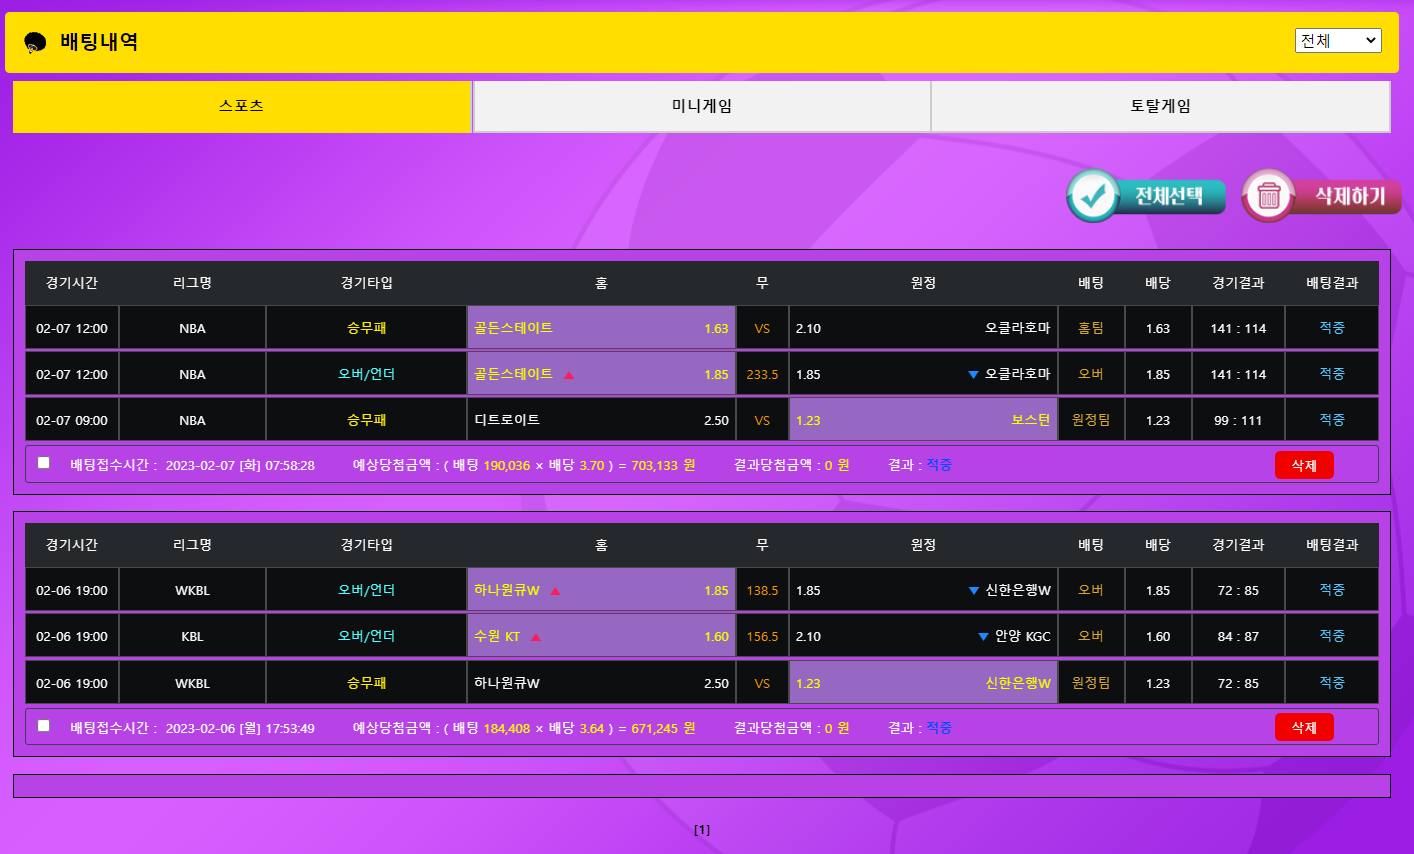Click the highlighted 신한은행W 1.23 cell
1414x854 pixels.
(x=922, y=683)
